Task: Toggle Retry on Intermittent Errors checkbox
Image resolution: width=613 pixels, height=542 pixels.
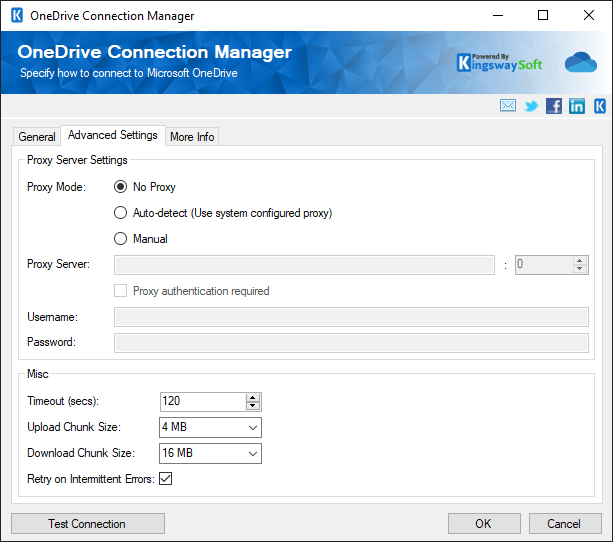Action: click(x=165, y=479)
